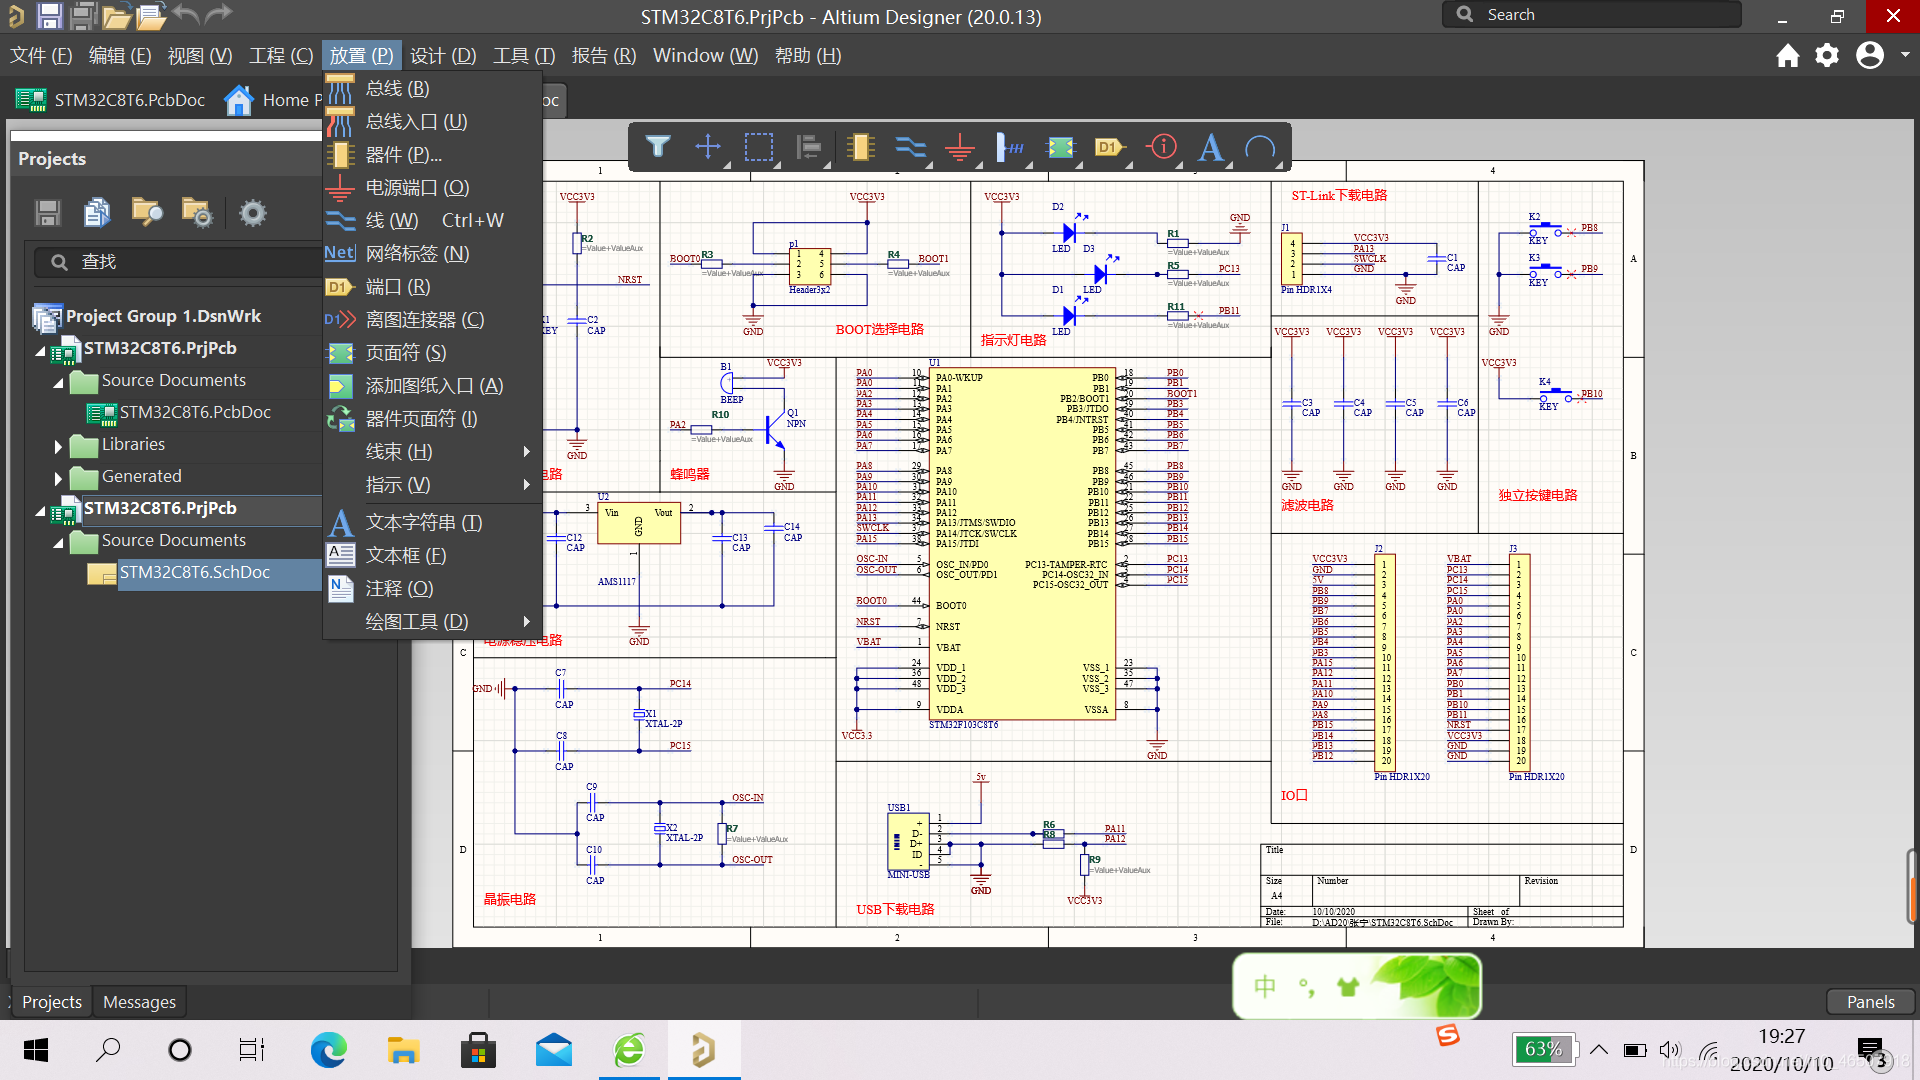Choose 器件 (P)... menu entry
Screen dimensions: 1920x1080
coord(432,155)
